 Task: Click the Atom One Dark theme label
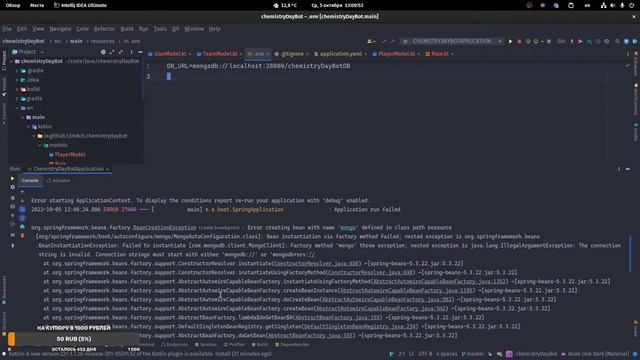[599, 354]
